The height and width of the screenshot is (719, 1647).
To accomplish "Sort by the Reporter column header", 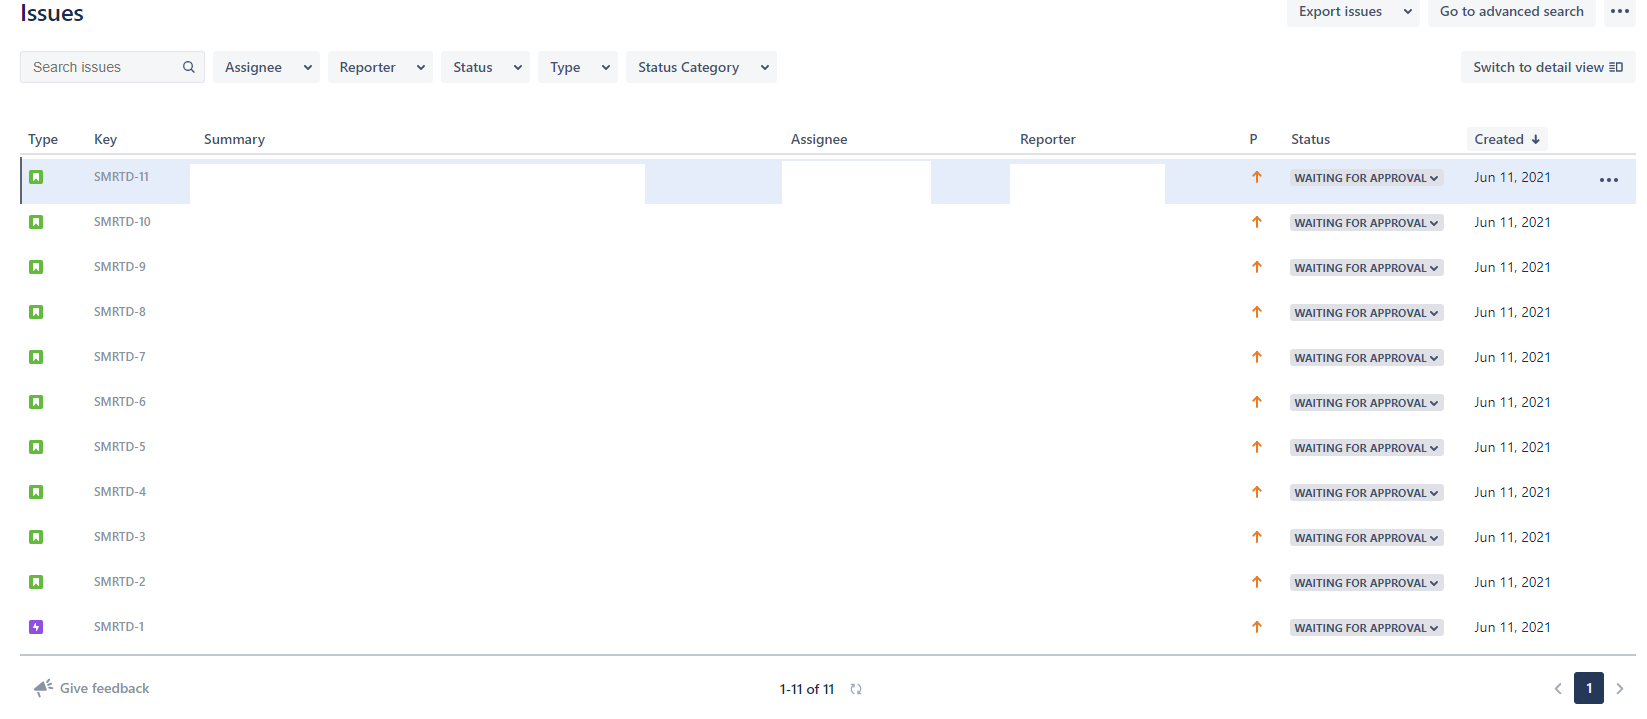I will (x=1048, y=139).
